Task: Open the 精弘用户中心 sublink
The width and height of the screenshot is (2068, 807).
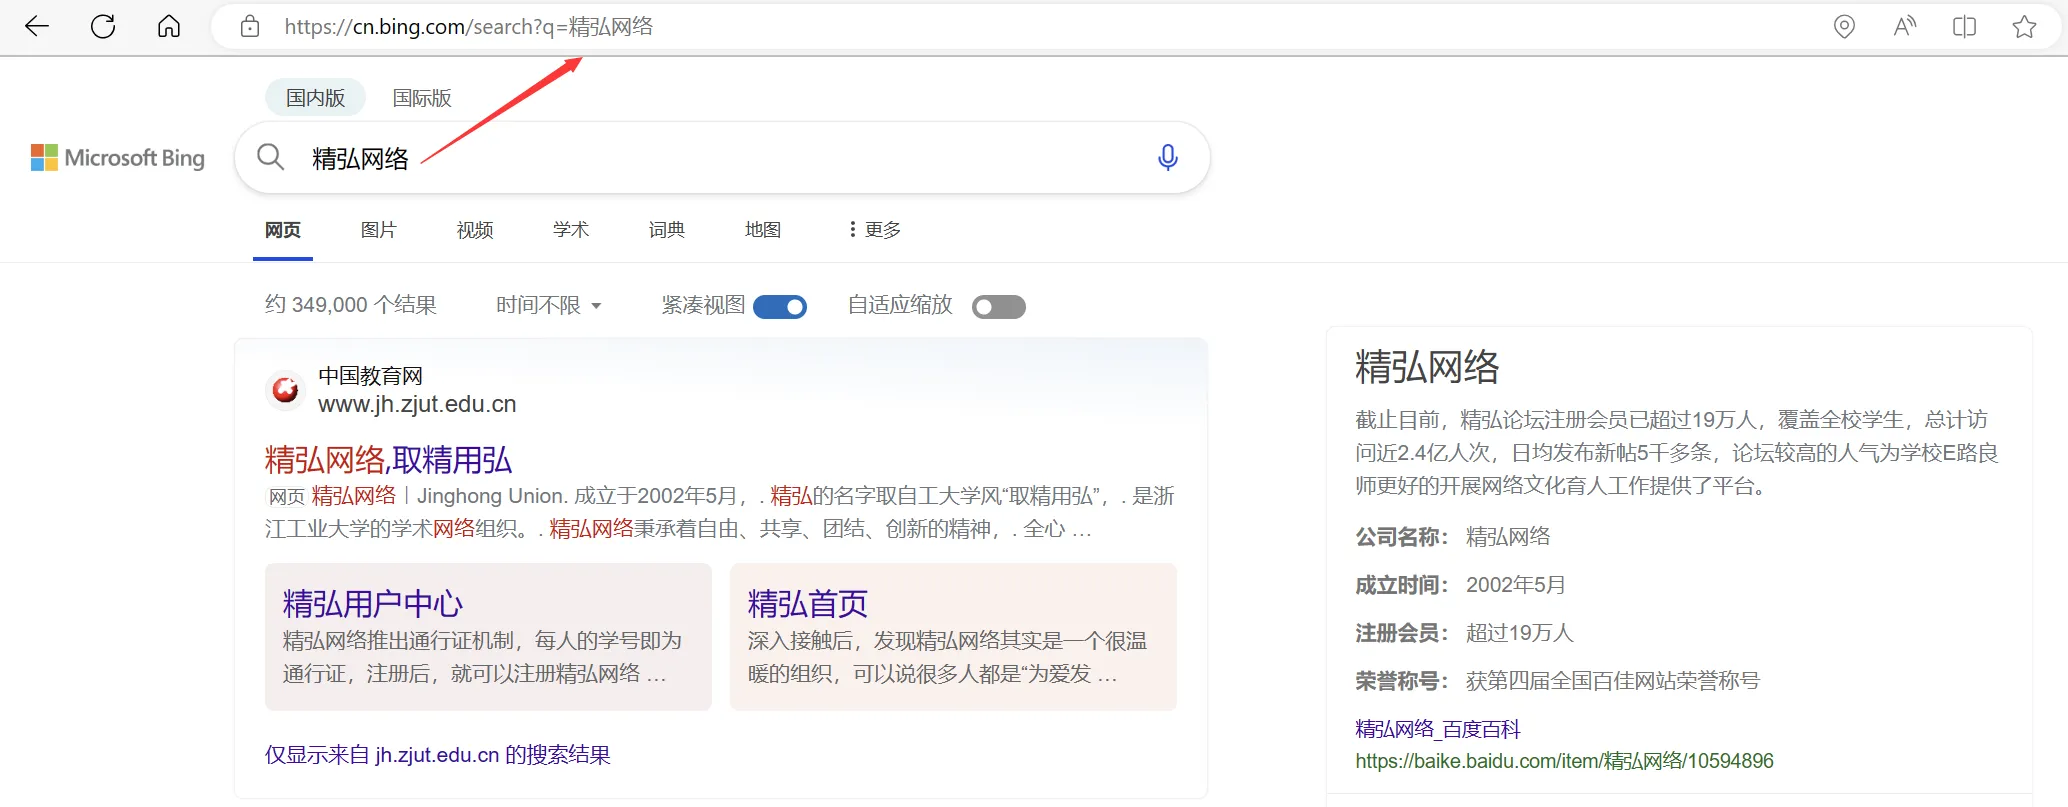Action: click(373, 604)
